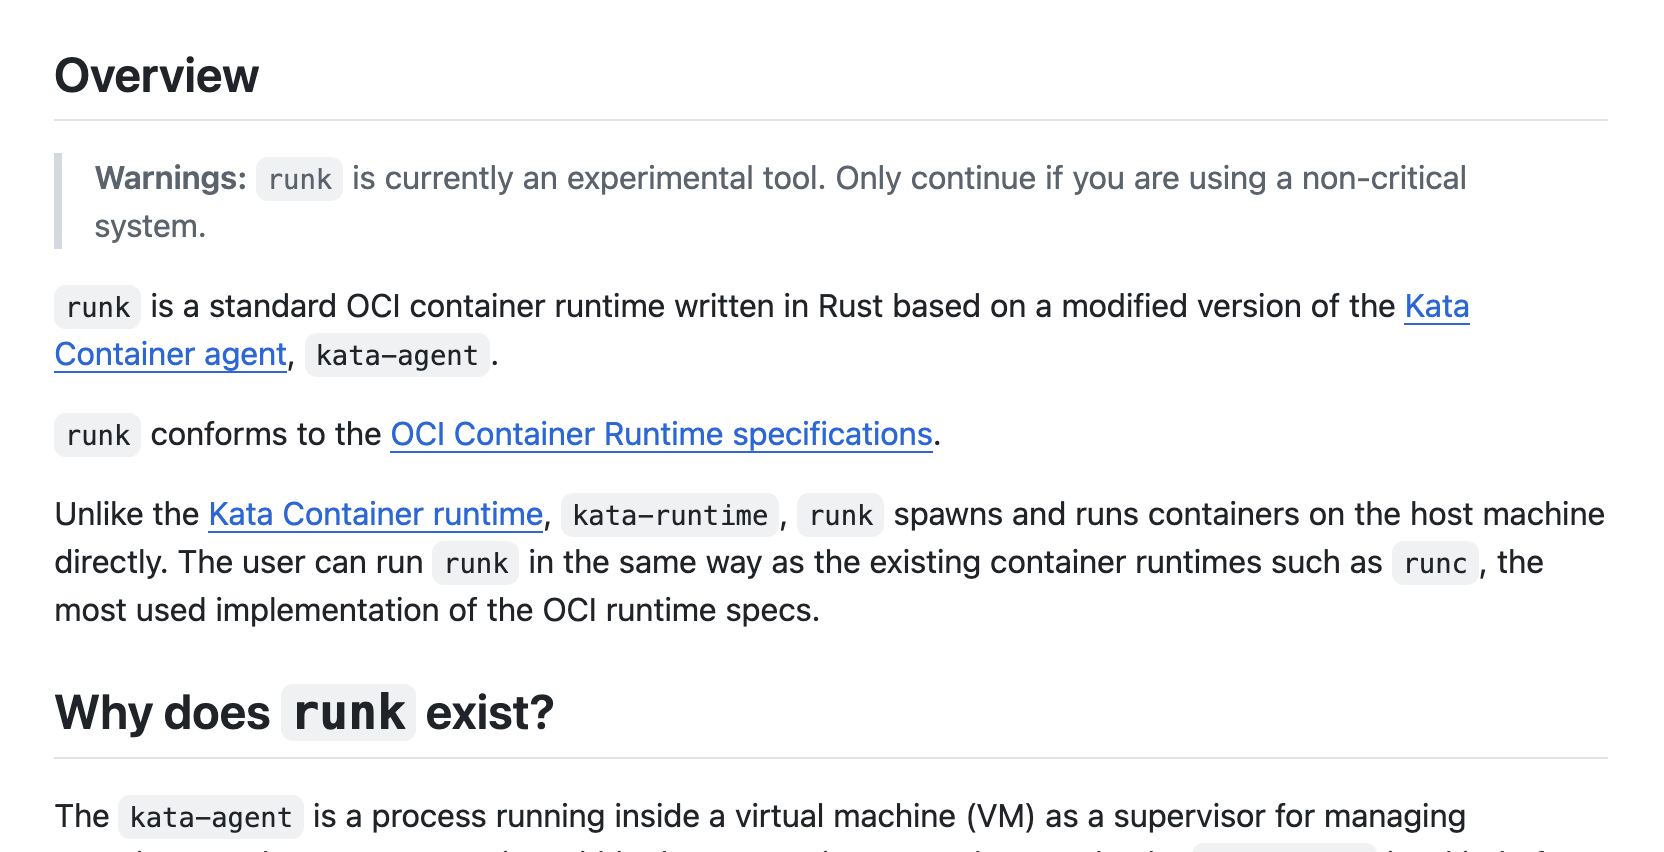This screenshot has width=1664, height=852.
Task: Click the gray bar of the warning blockquote
Action: pos(58,201)
